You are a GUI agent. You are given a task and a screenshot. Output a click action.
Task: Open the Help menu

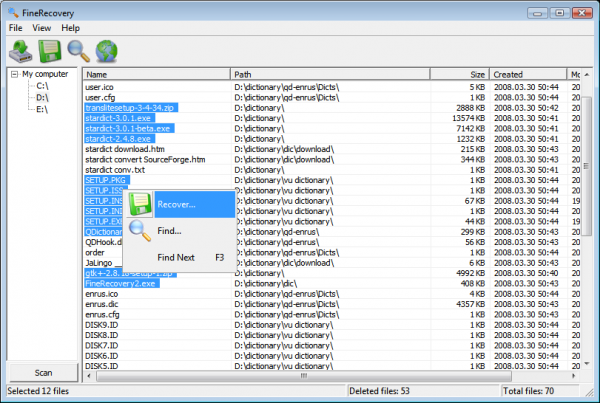[x=70, y=28]
